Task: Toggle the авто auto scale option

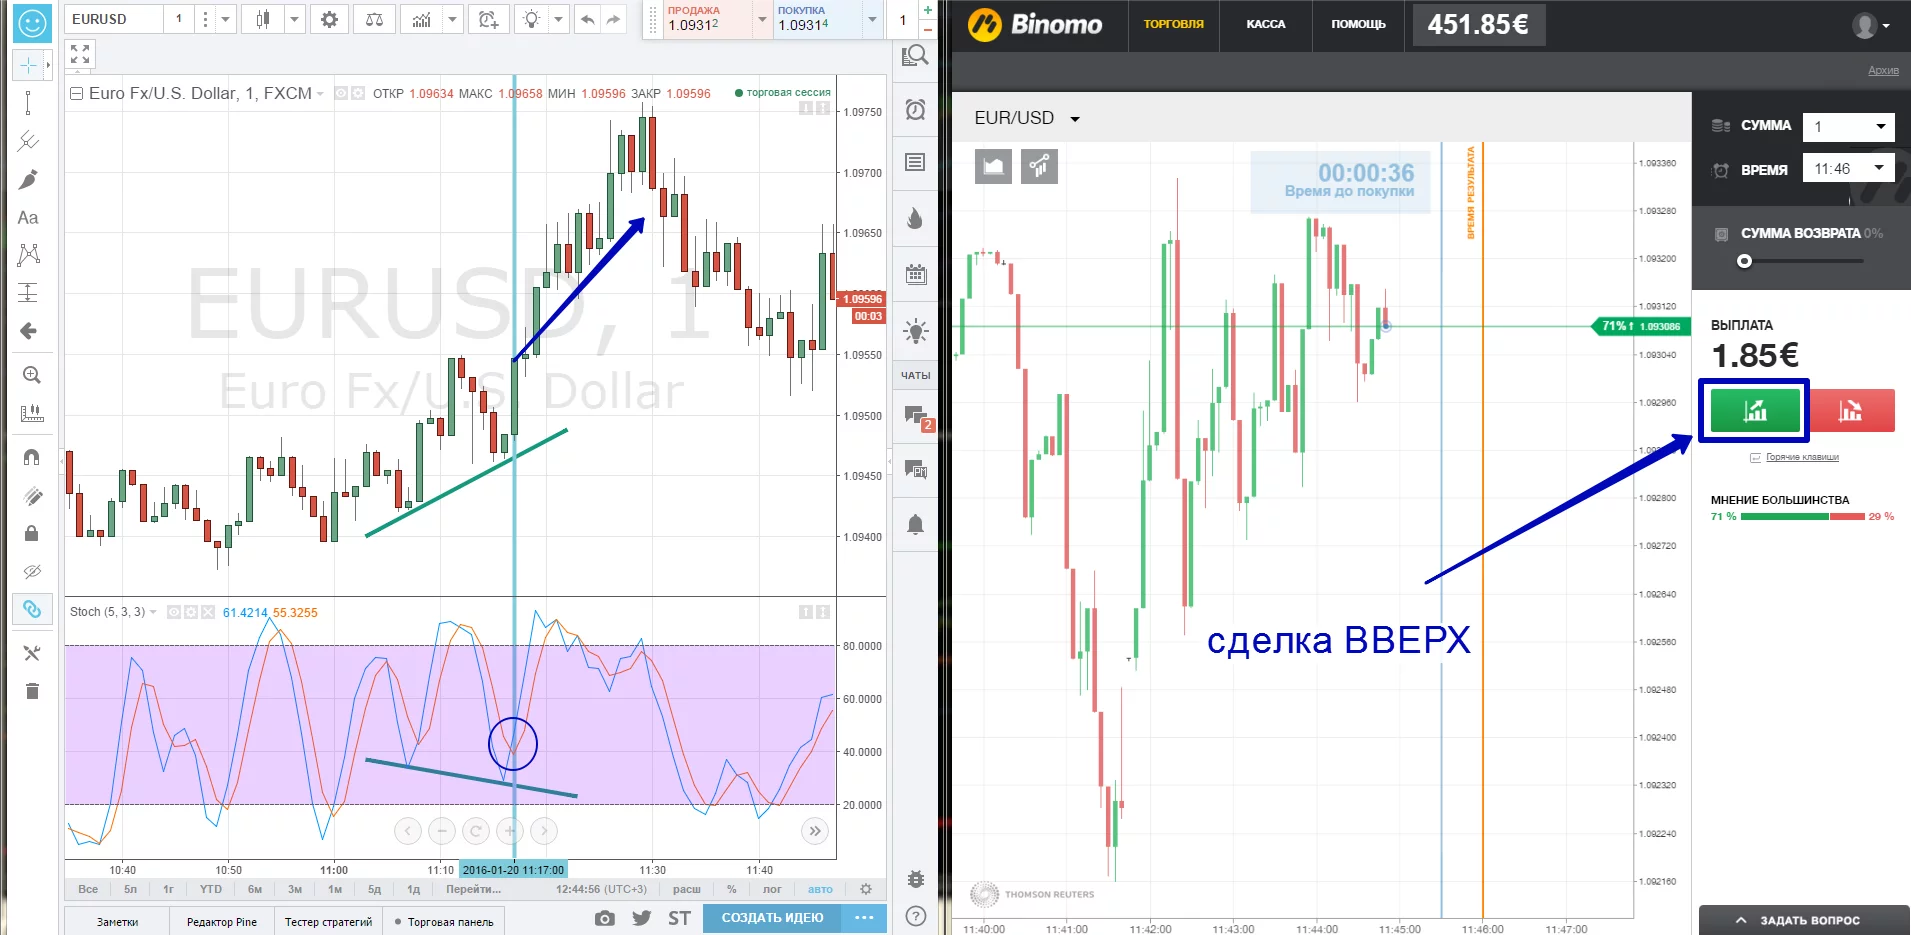Action: pos(820,889)
